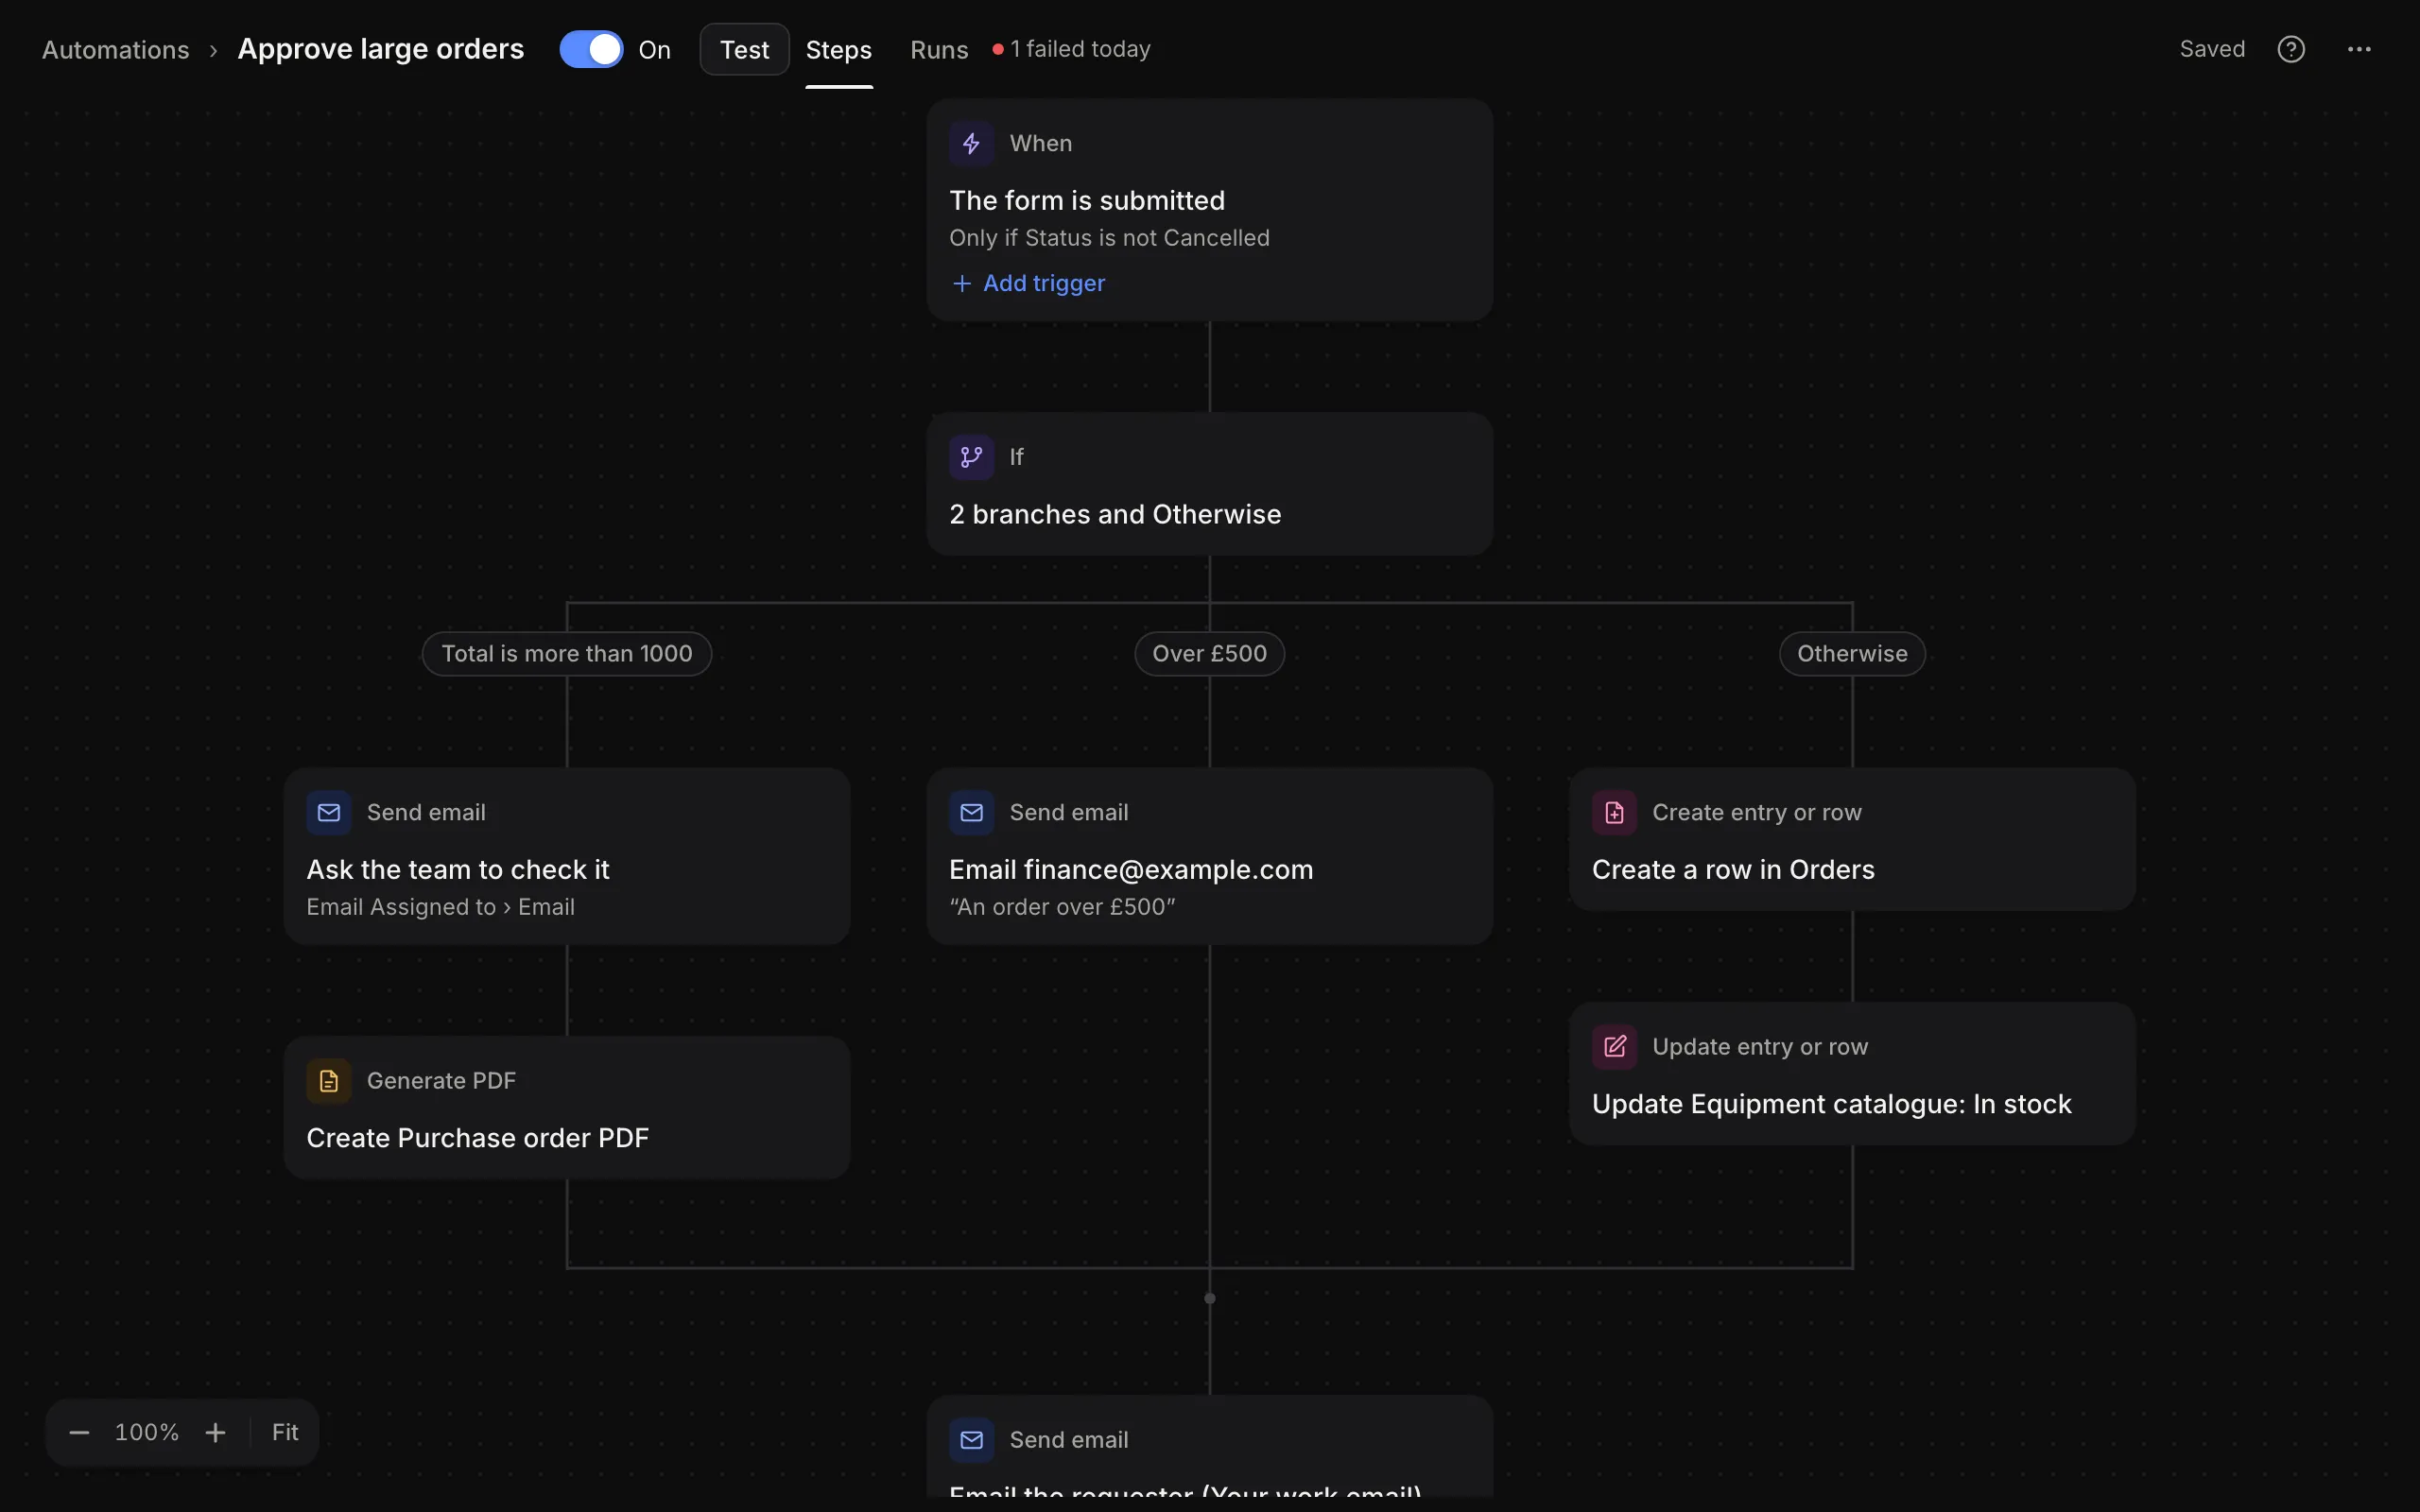
Task: Open the Runs tab
Action: coord(939,49)
